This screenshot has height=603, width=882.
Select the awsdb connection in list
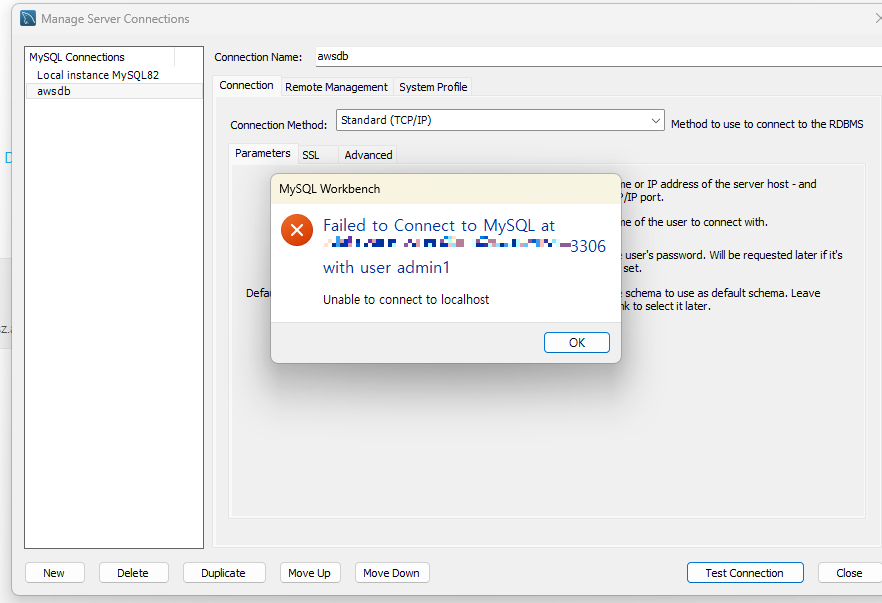[114, 91]
